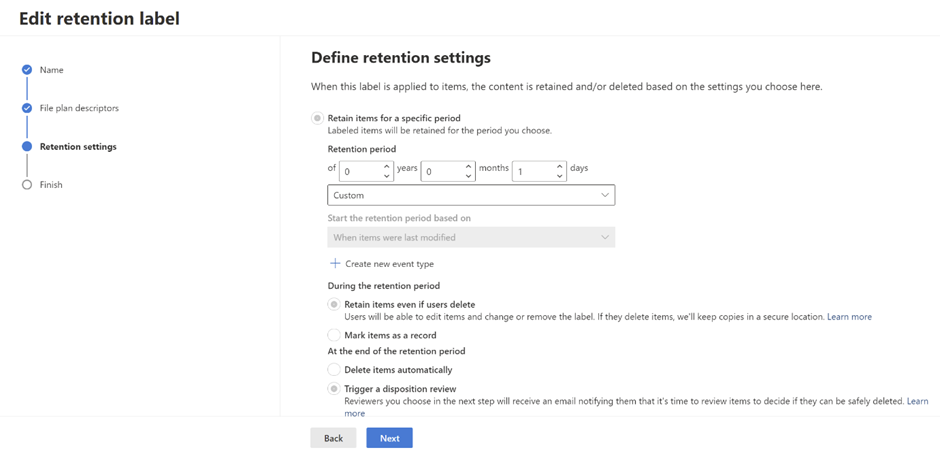The width and height of the screenshot is (940, 450).
Task: Expand the When items were last modified dropdown
Action: coord(470,237)
